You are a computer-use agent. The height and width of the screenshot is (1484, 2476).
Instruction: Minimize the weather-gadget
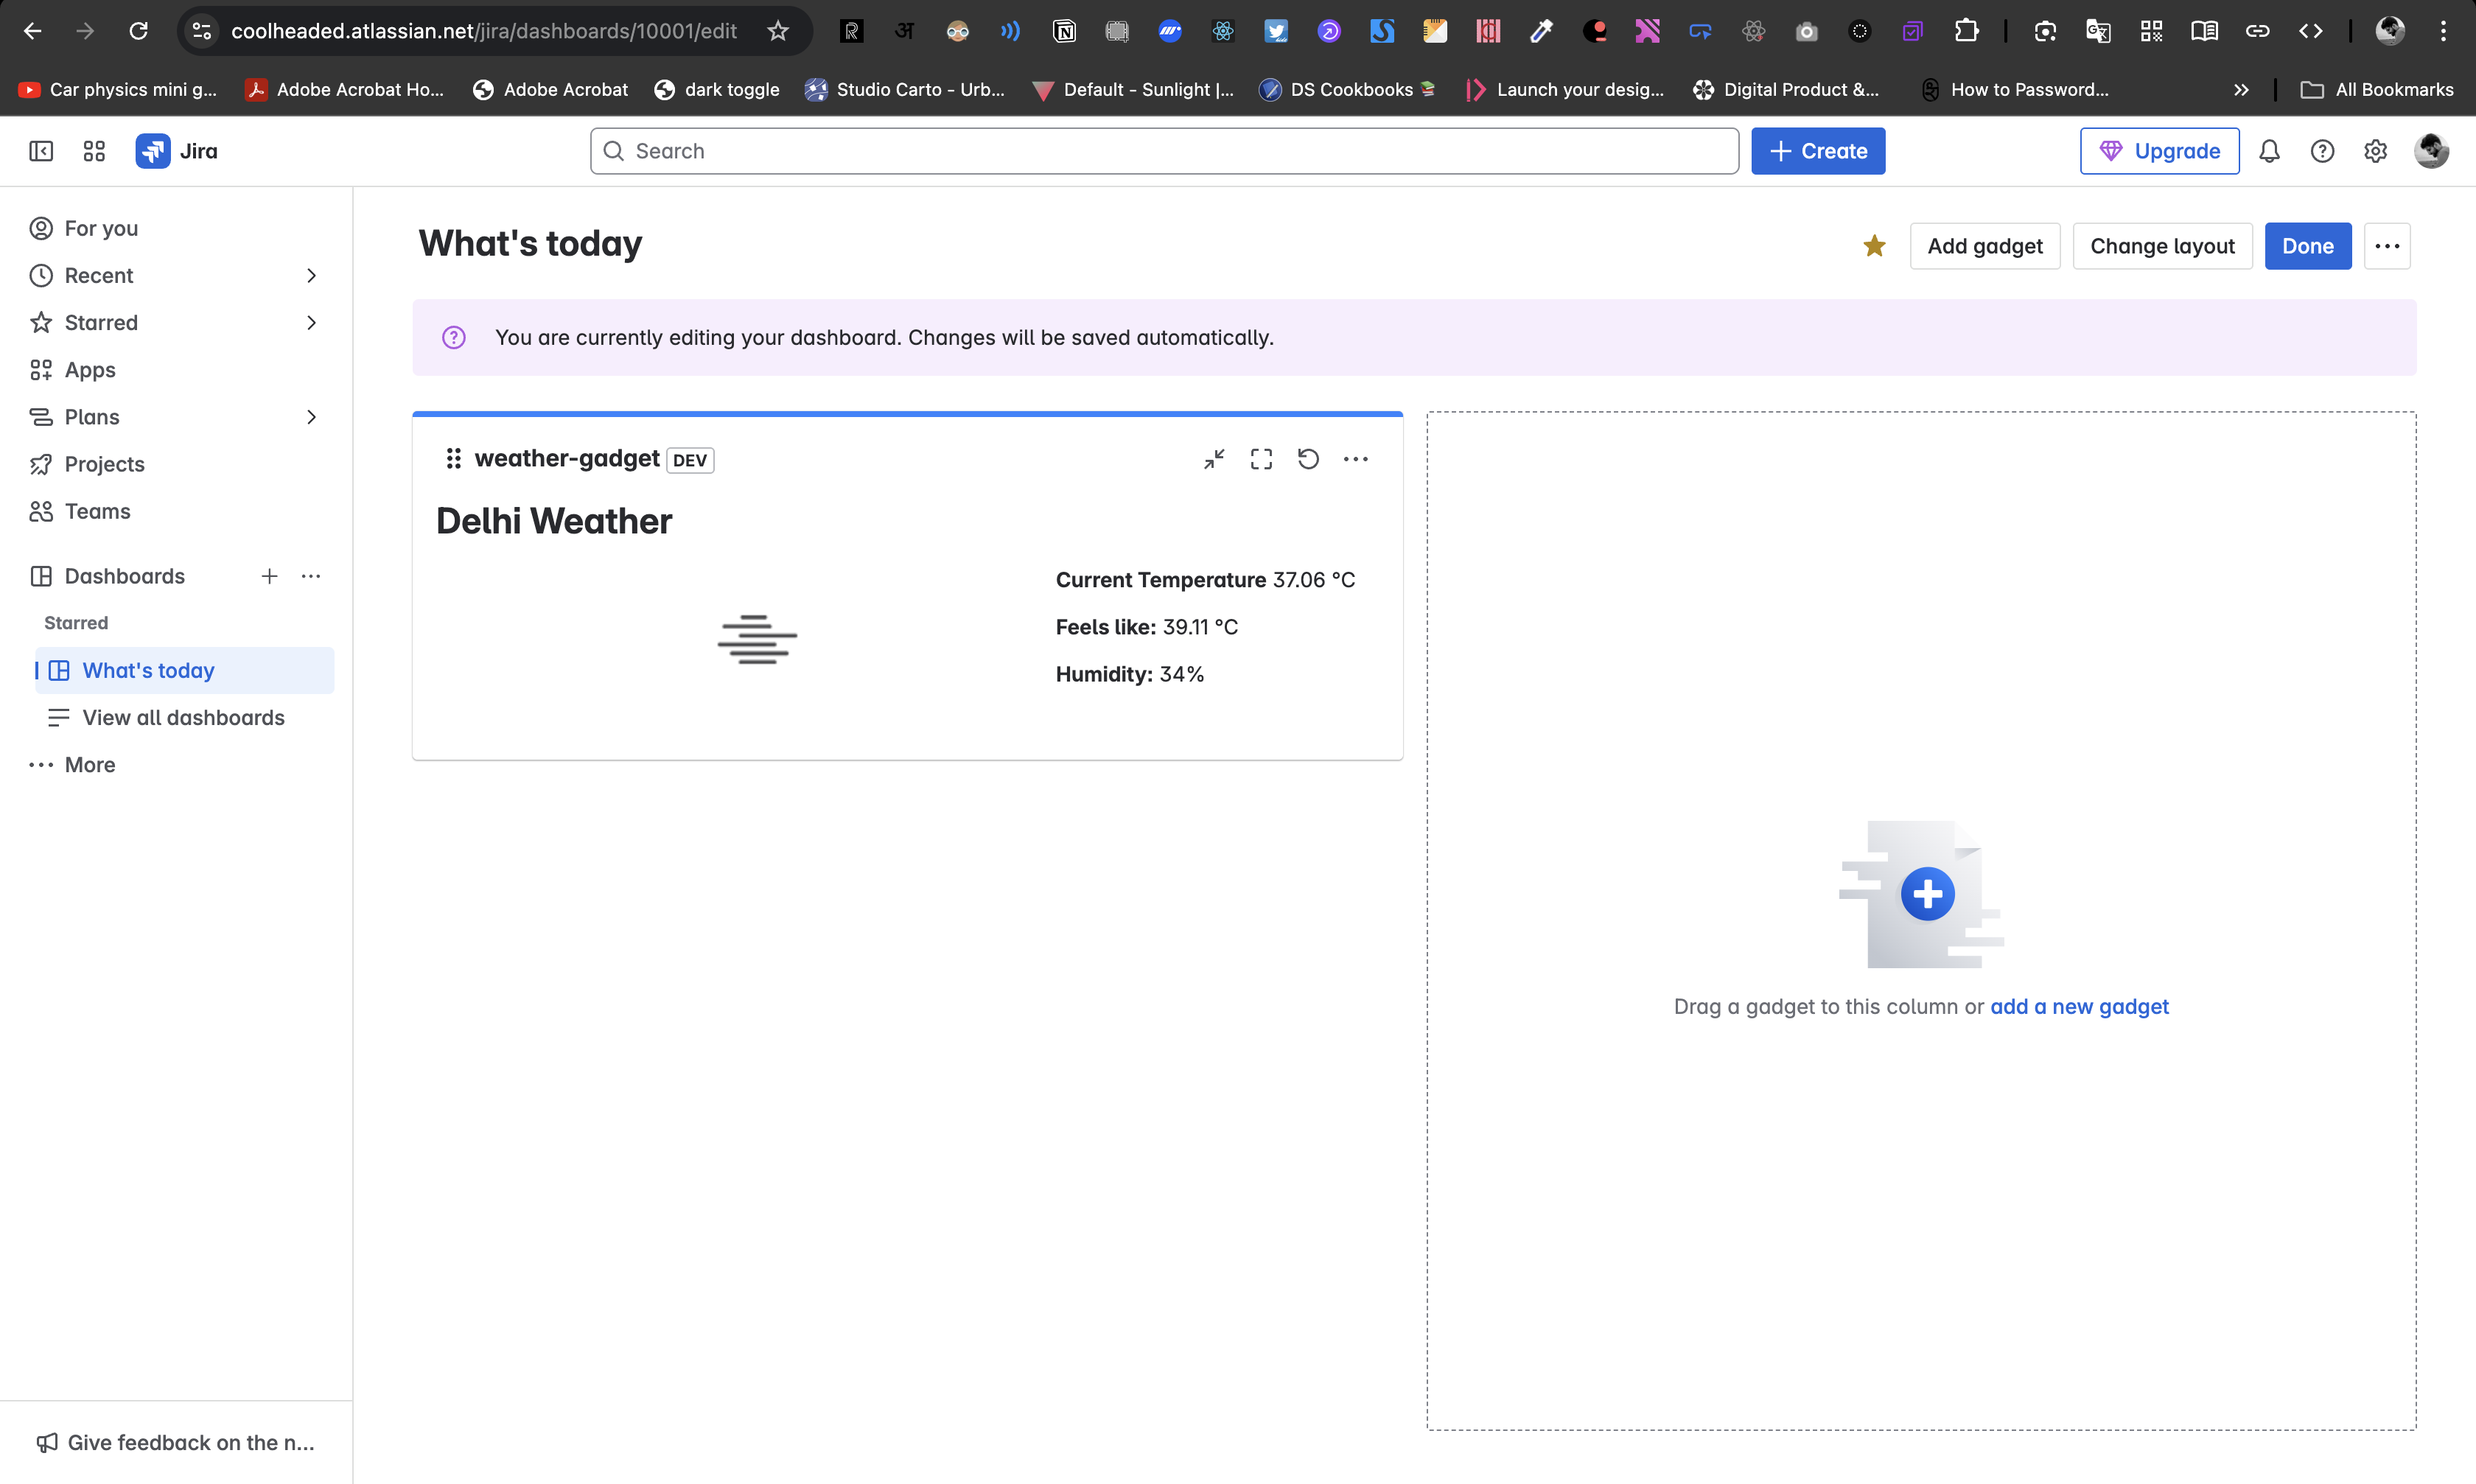click(x=1214, y=459)
